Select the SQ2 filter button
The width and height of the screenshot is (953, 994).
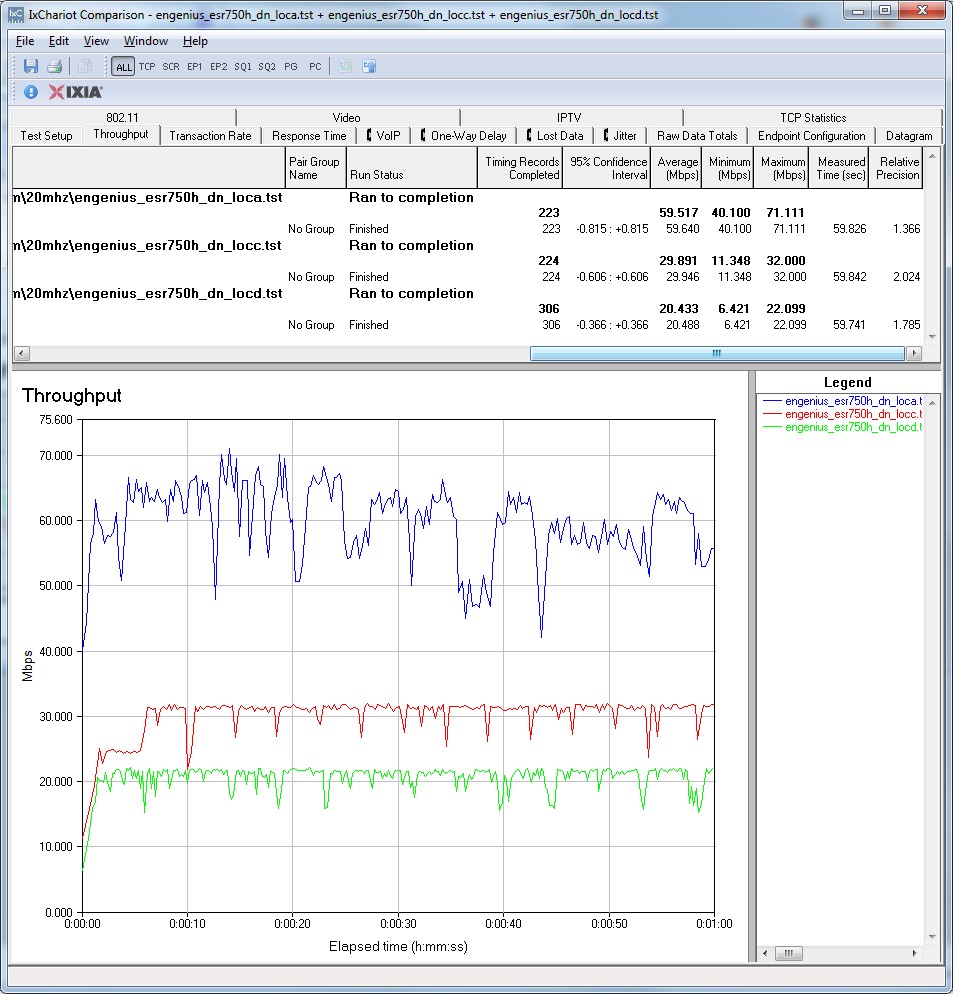(x=267, y=67)
